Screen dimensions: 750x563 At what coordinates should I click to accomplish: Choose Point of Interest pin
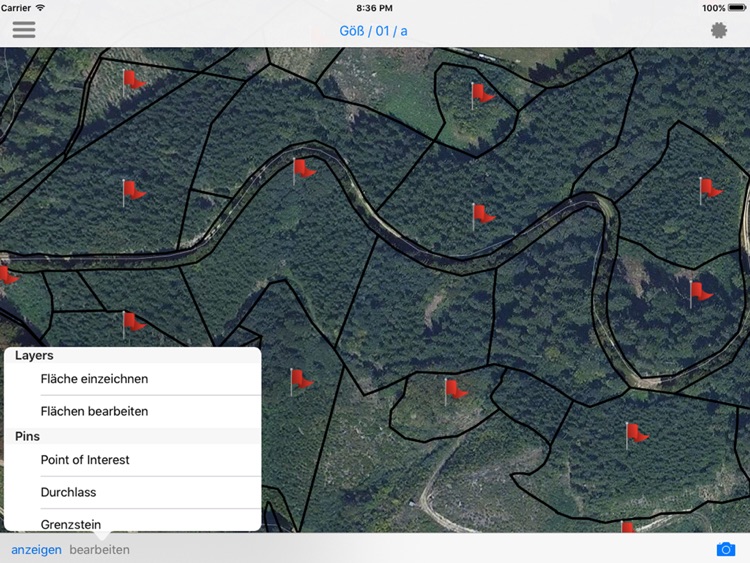(132, 460)
